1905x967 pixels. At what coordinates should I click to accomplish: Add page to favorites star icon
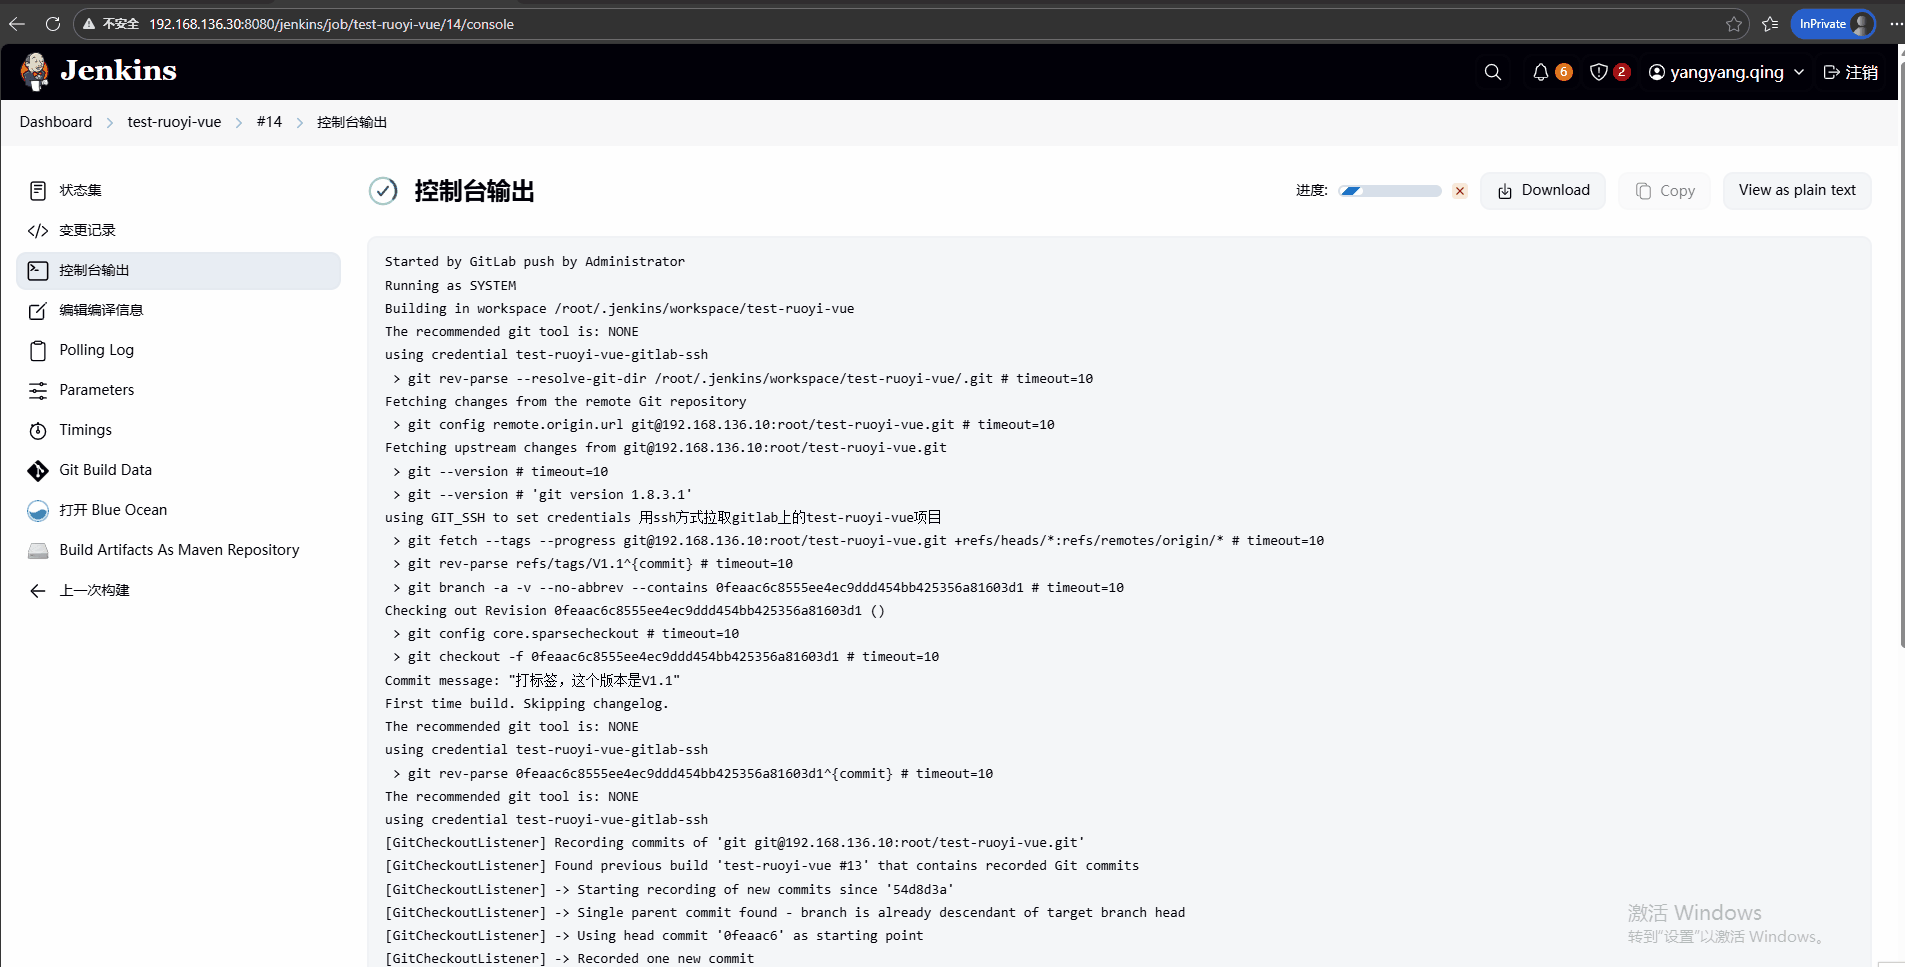pos(1734,24)
